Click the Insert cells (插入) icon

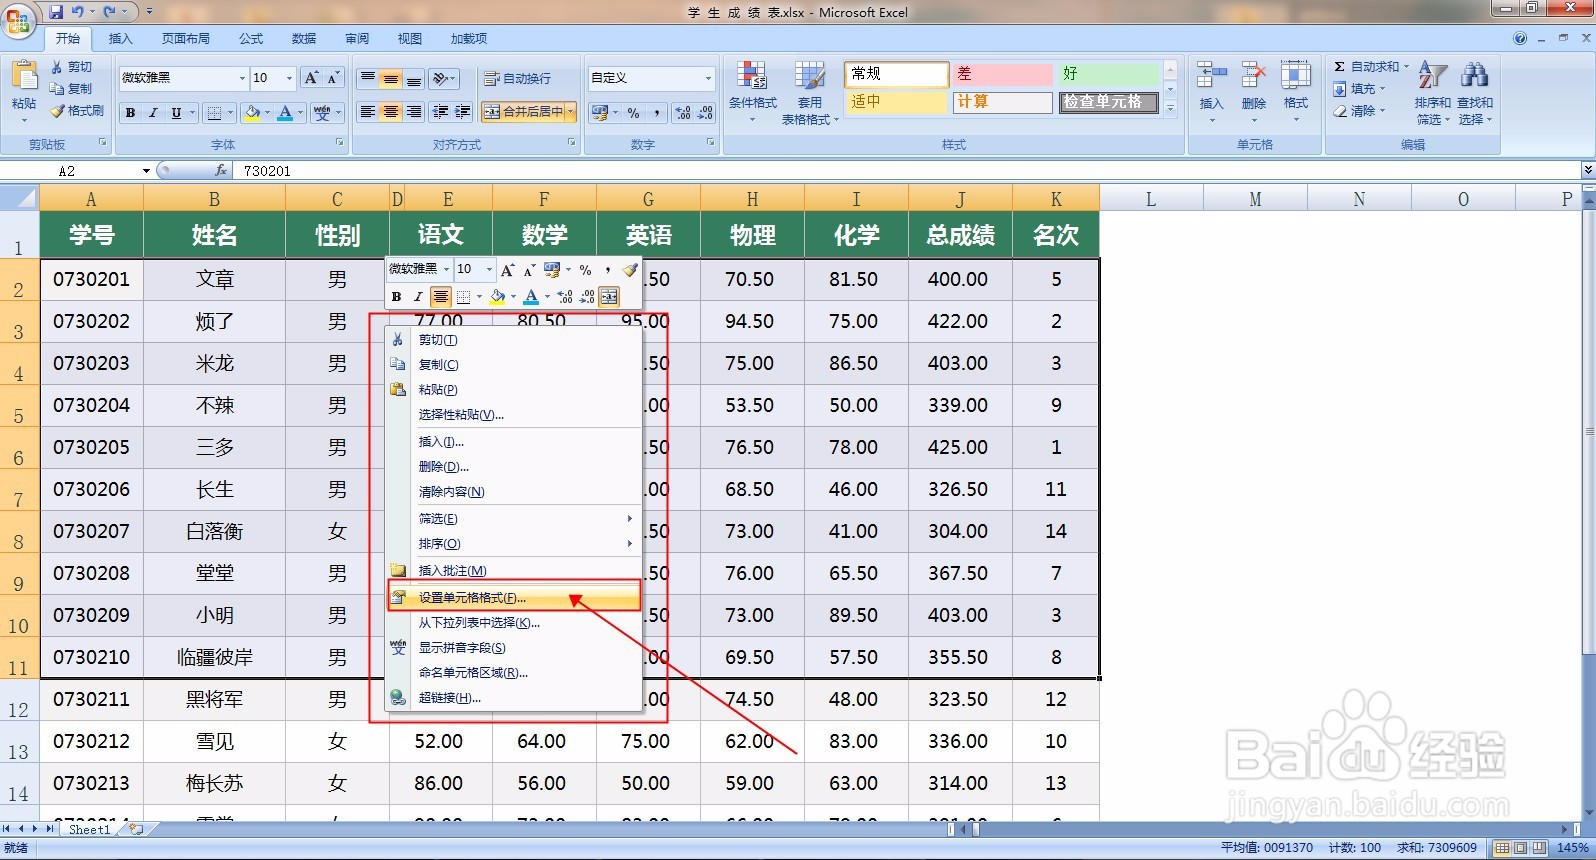[1211, 76]
